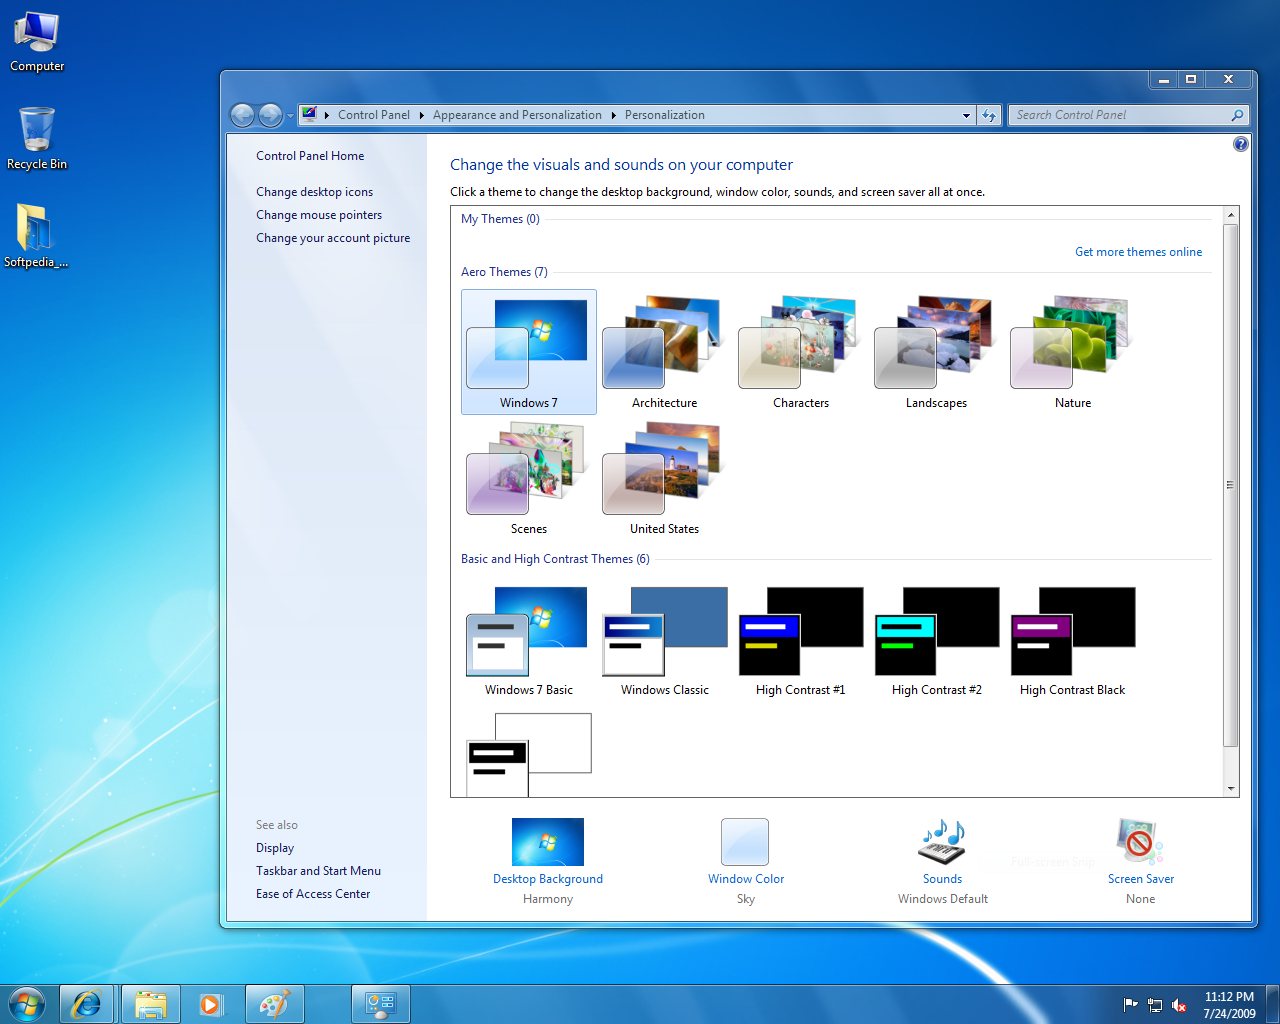This screenshot has width=1280, height=1024.
Task: Click the search magnifier icon
Action: 1237,115
